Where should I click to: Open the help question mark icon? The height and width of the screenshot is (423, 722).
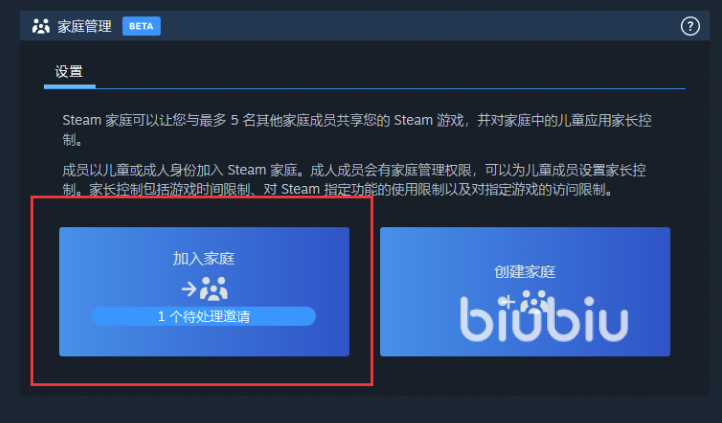[x=690, y=26]
